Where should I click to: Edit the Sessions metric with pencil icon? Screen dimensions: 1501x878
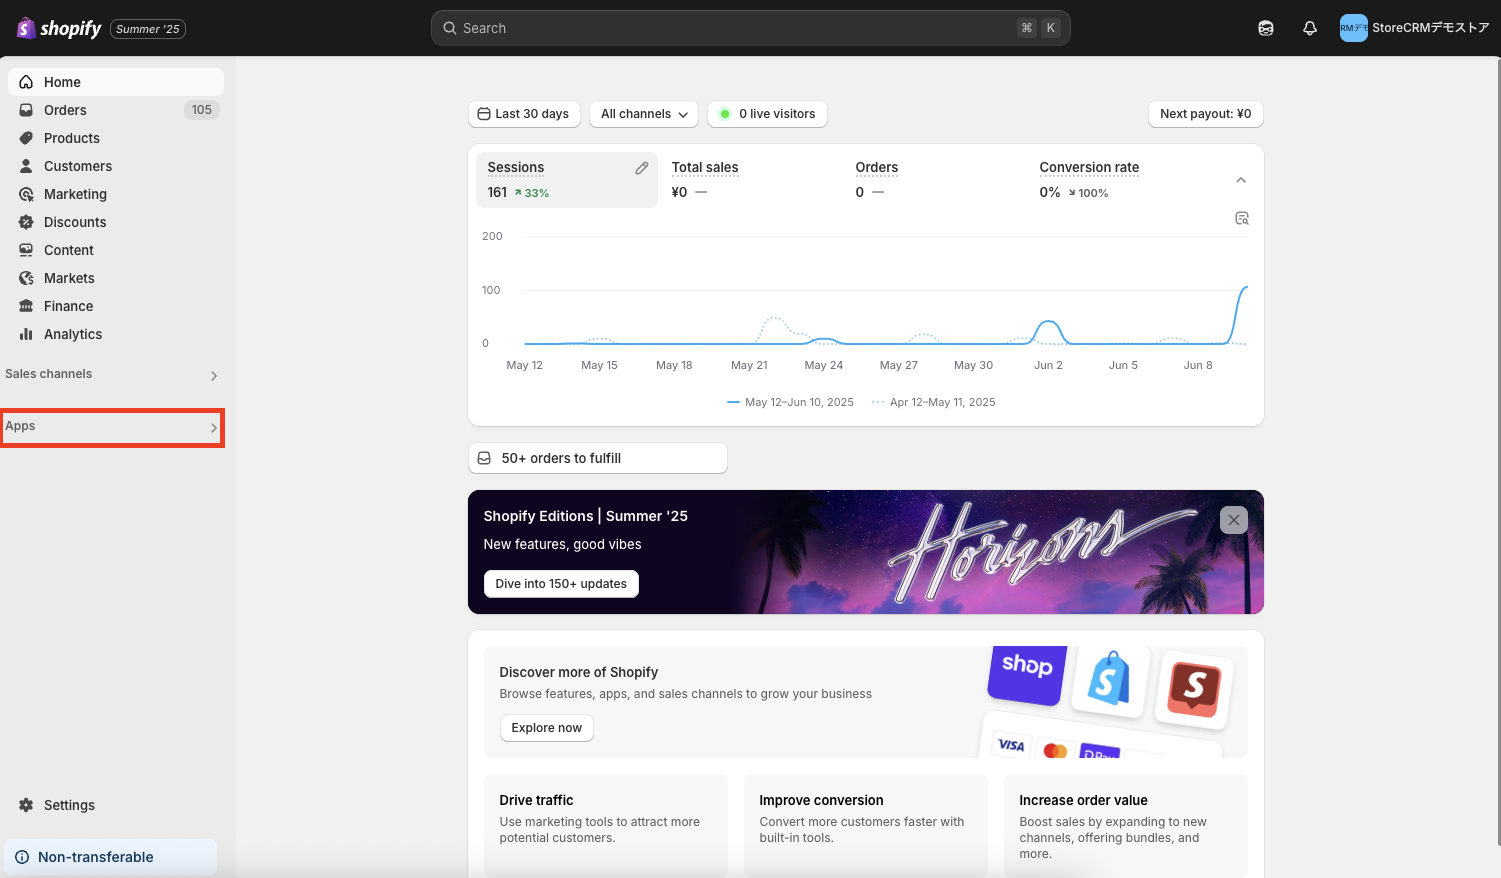(x=642, y=168)
